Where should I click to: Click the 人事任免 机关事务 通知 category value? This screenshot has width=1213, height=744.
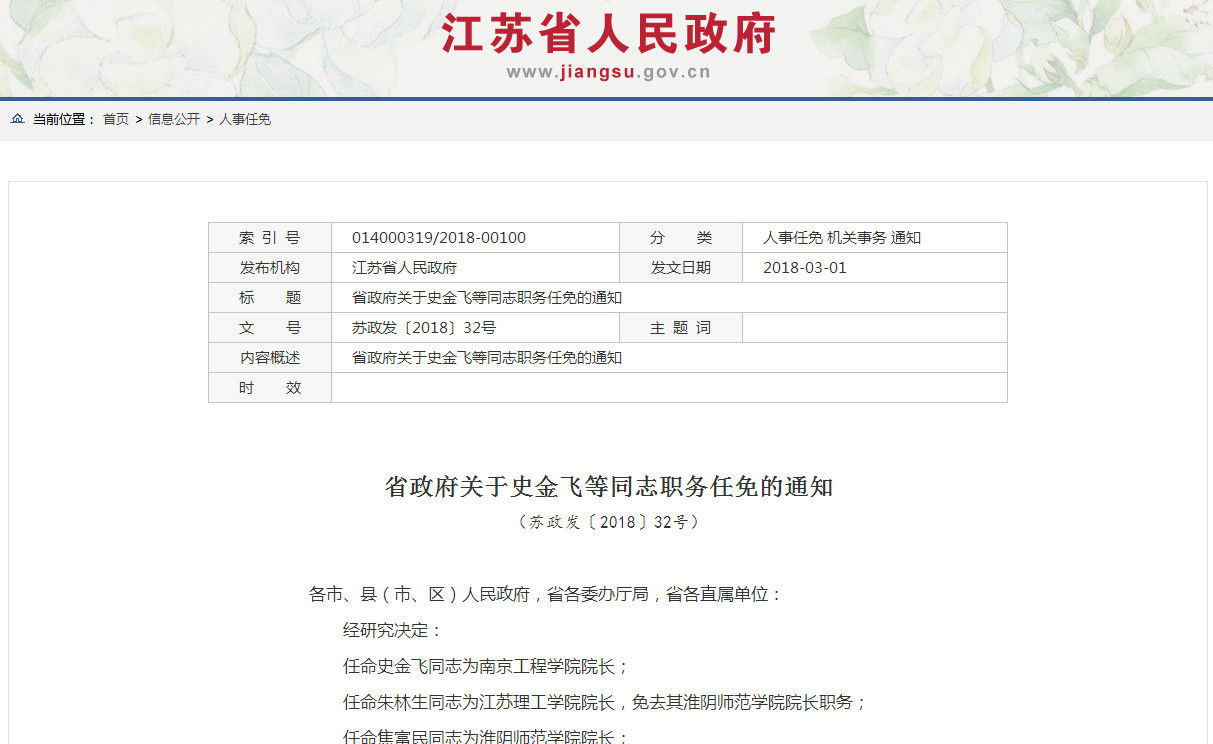point(842,238)
